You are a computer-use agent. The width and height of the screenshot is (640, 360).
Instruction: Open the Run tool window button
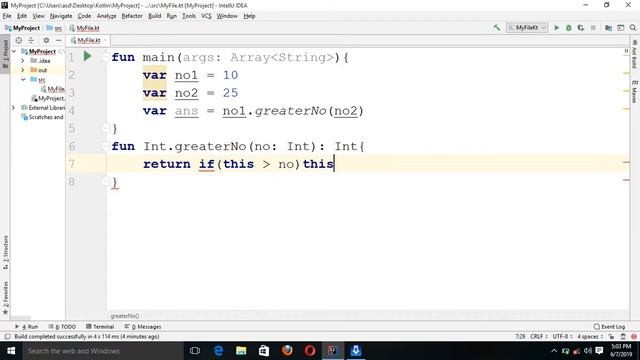(27, 327)
